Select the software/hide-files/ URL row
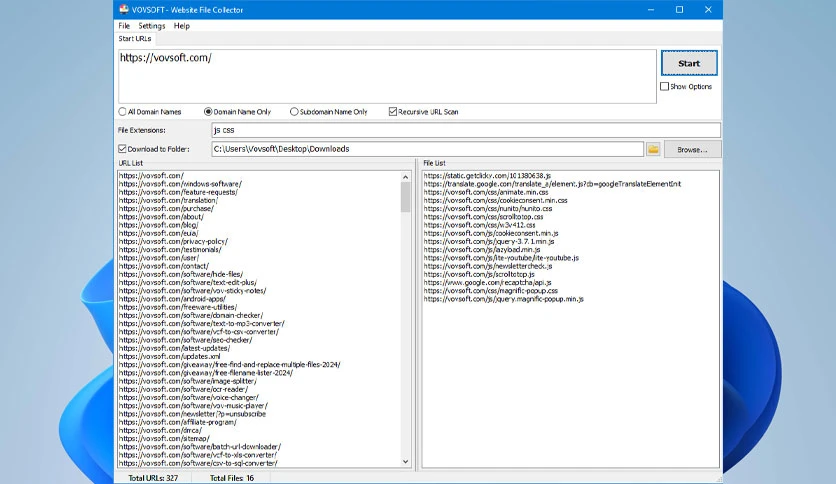This screenshot has height=484, width=836. coord(181,274)
